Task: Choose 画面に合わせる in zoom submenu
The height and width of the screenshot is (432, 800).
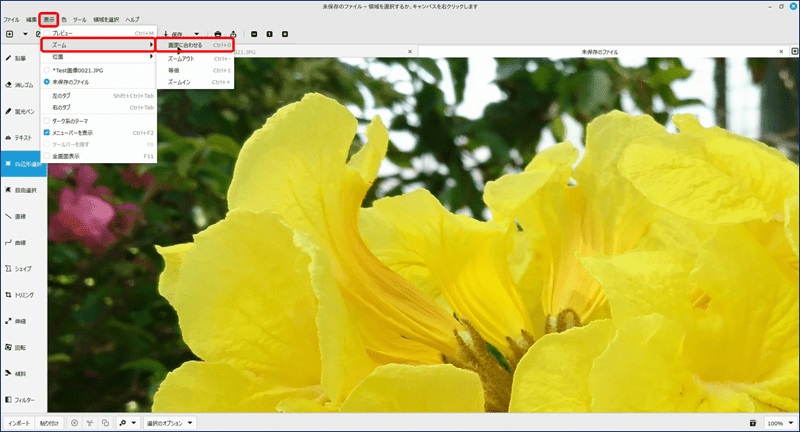Action: pos(194,45)
